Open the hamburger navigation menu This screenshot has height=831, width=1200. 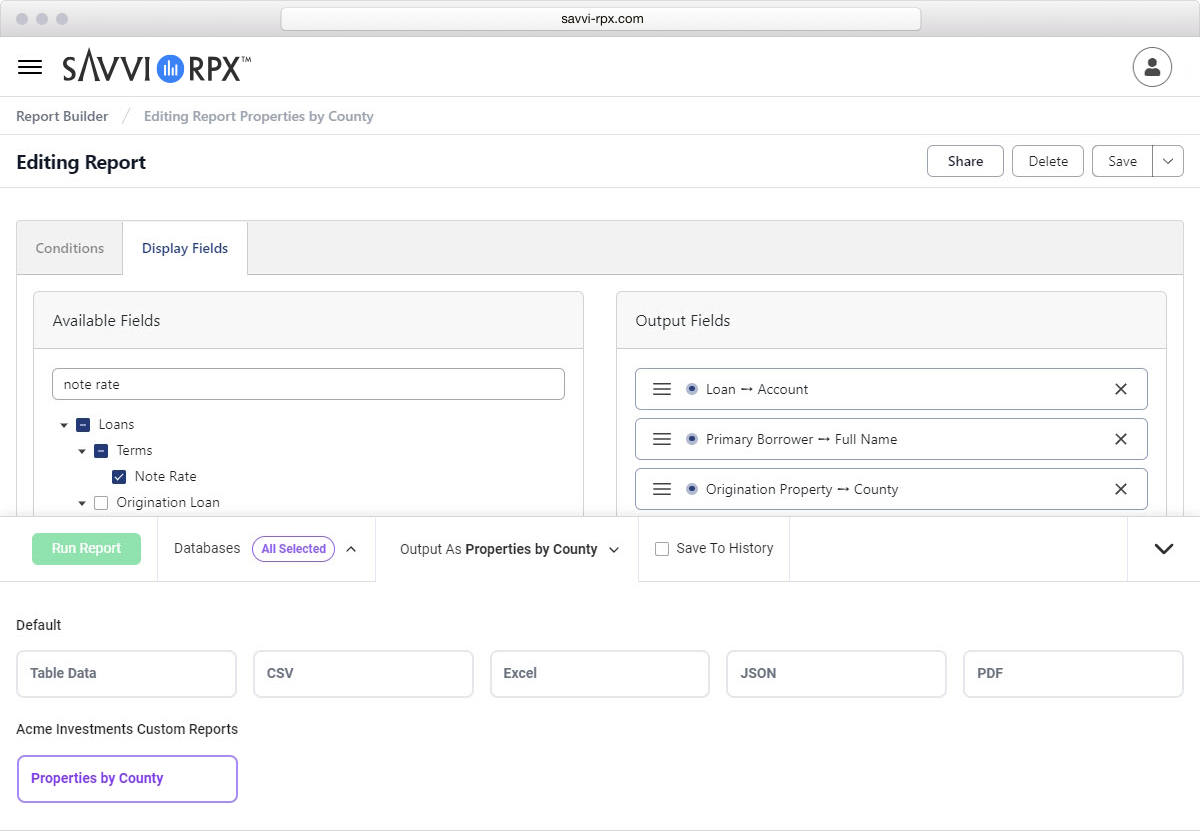click(30, 67)
